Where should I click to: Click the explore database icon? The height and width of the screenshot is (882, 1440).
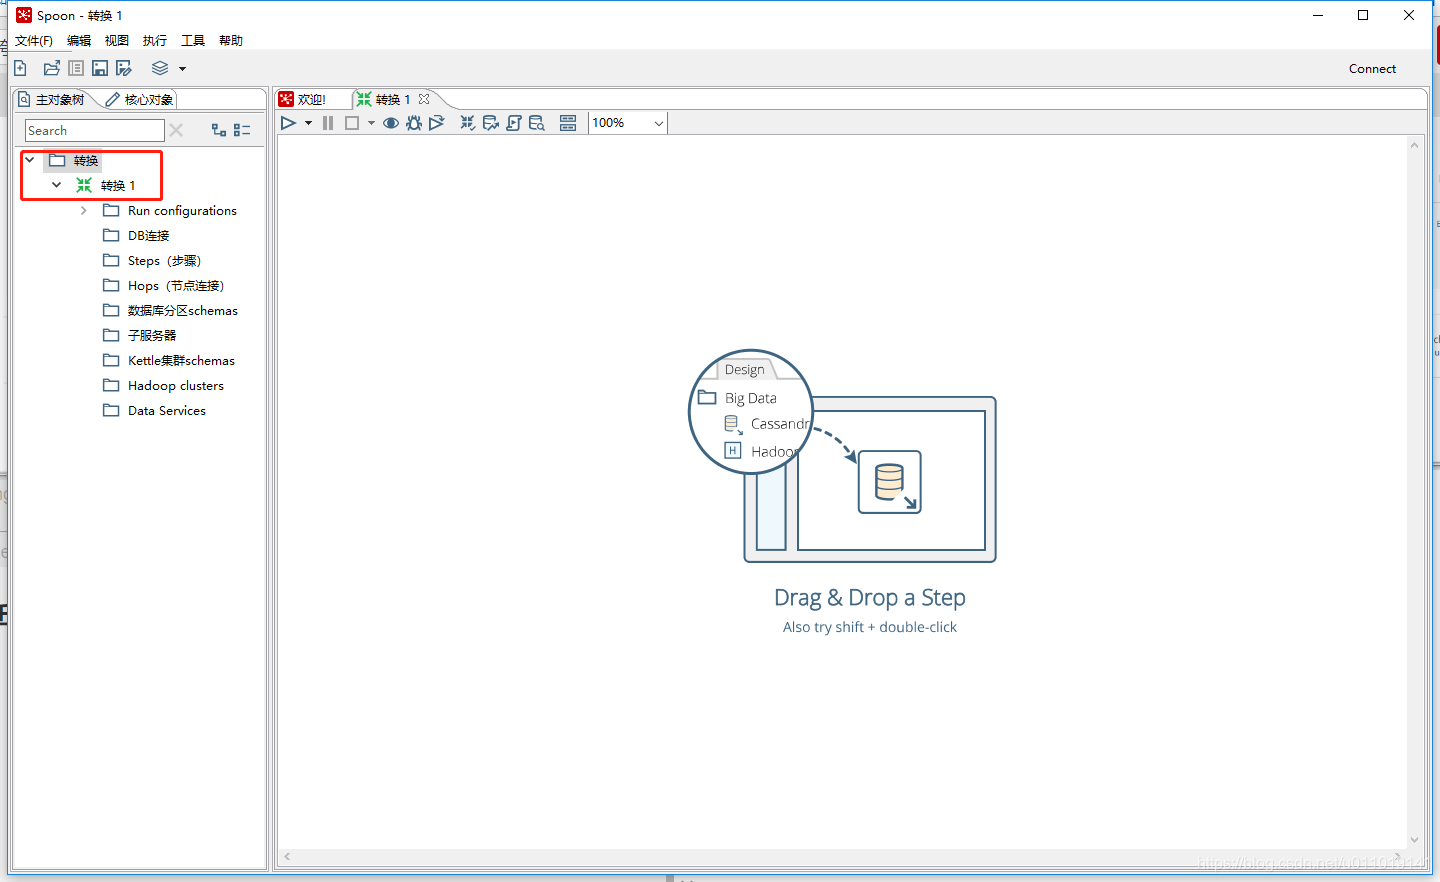[537, 123]
